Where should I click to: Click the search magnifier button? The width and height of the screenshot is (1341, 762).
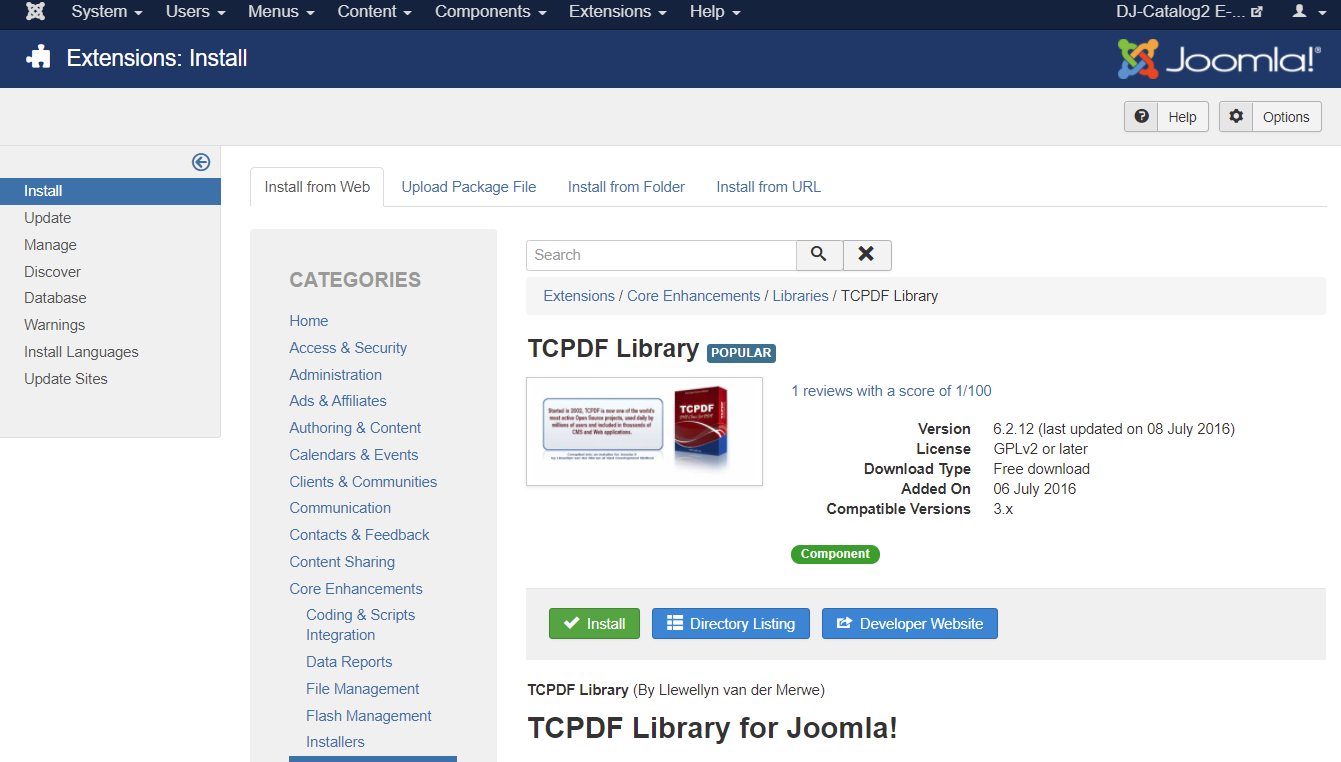[819, 255]
